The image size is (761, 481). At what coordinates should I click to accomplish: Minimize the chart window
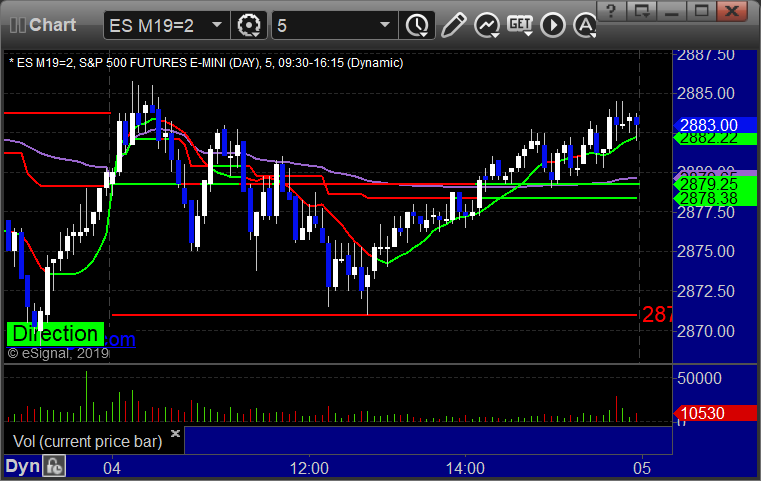coord(671,11)
